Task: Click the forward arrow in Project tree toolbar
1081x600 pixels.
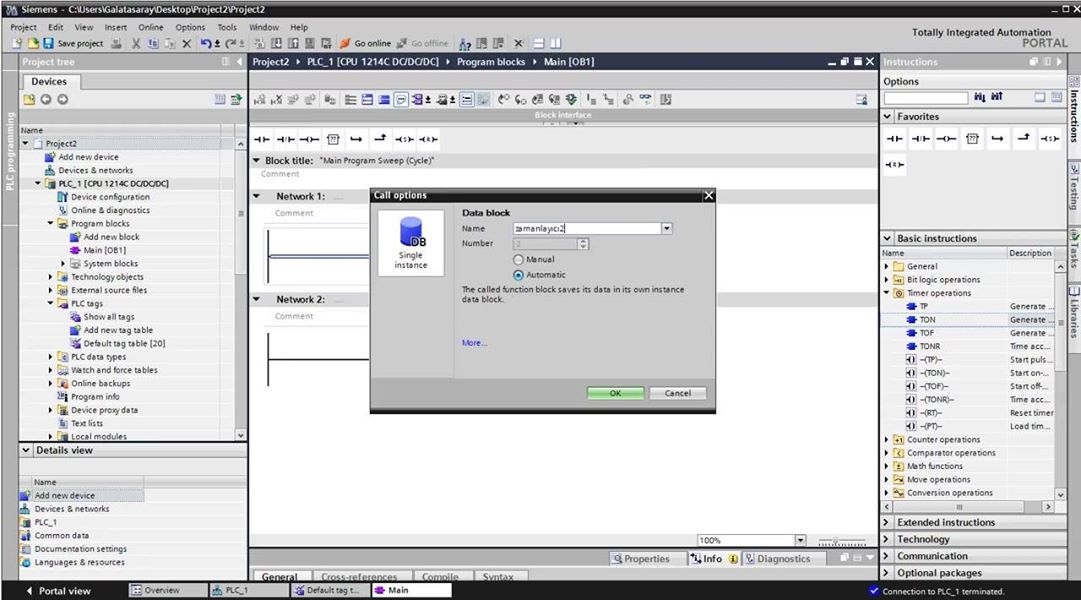Action: point(63,99)
